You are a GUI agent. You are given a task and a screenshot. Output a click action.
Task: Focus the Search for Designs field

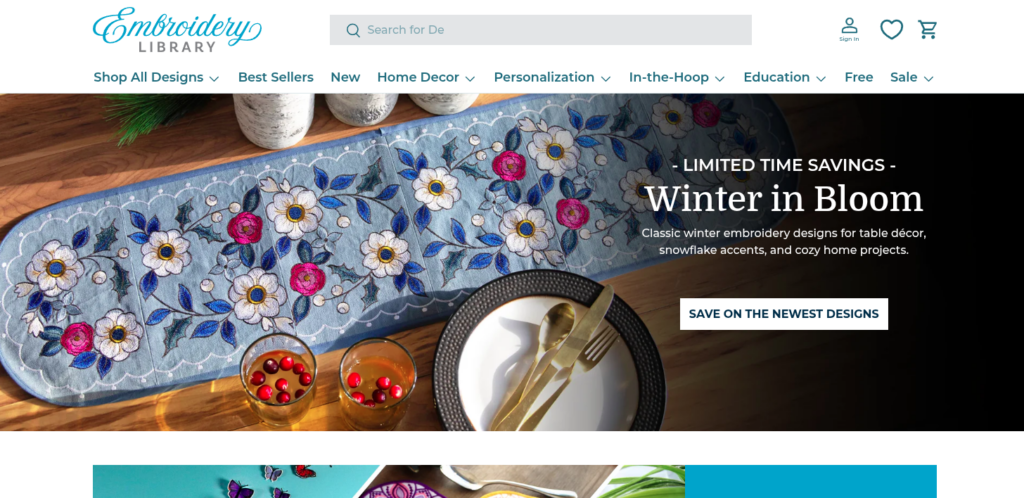[x=540, y=30]
